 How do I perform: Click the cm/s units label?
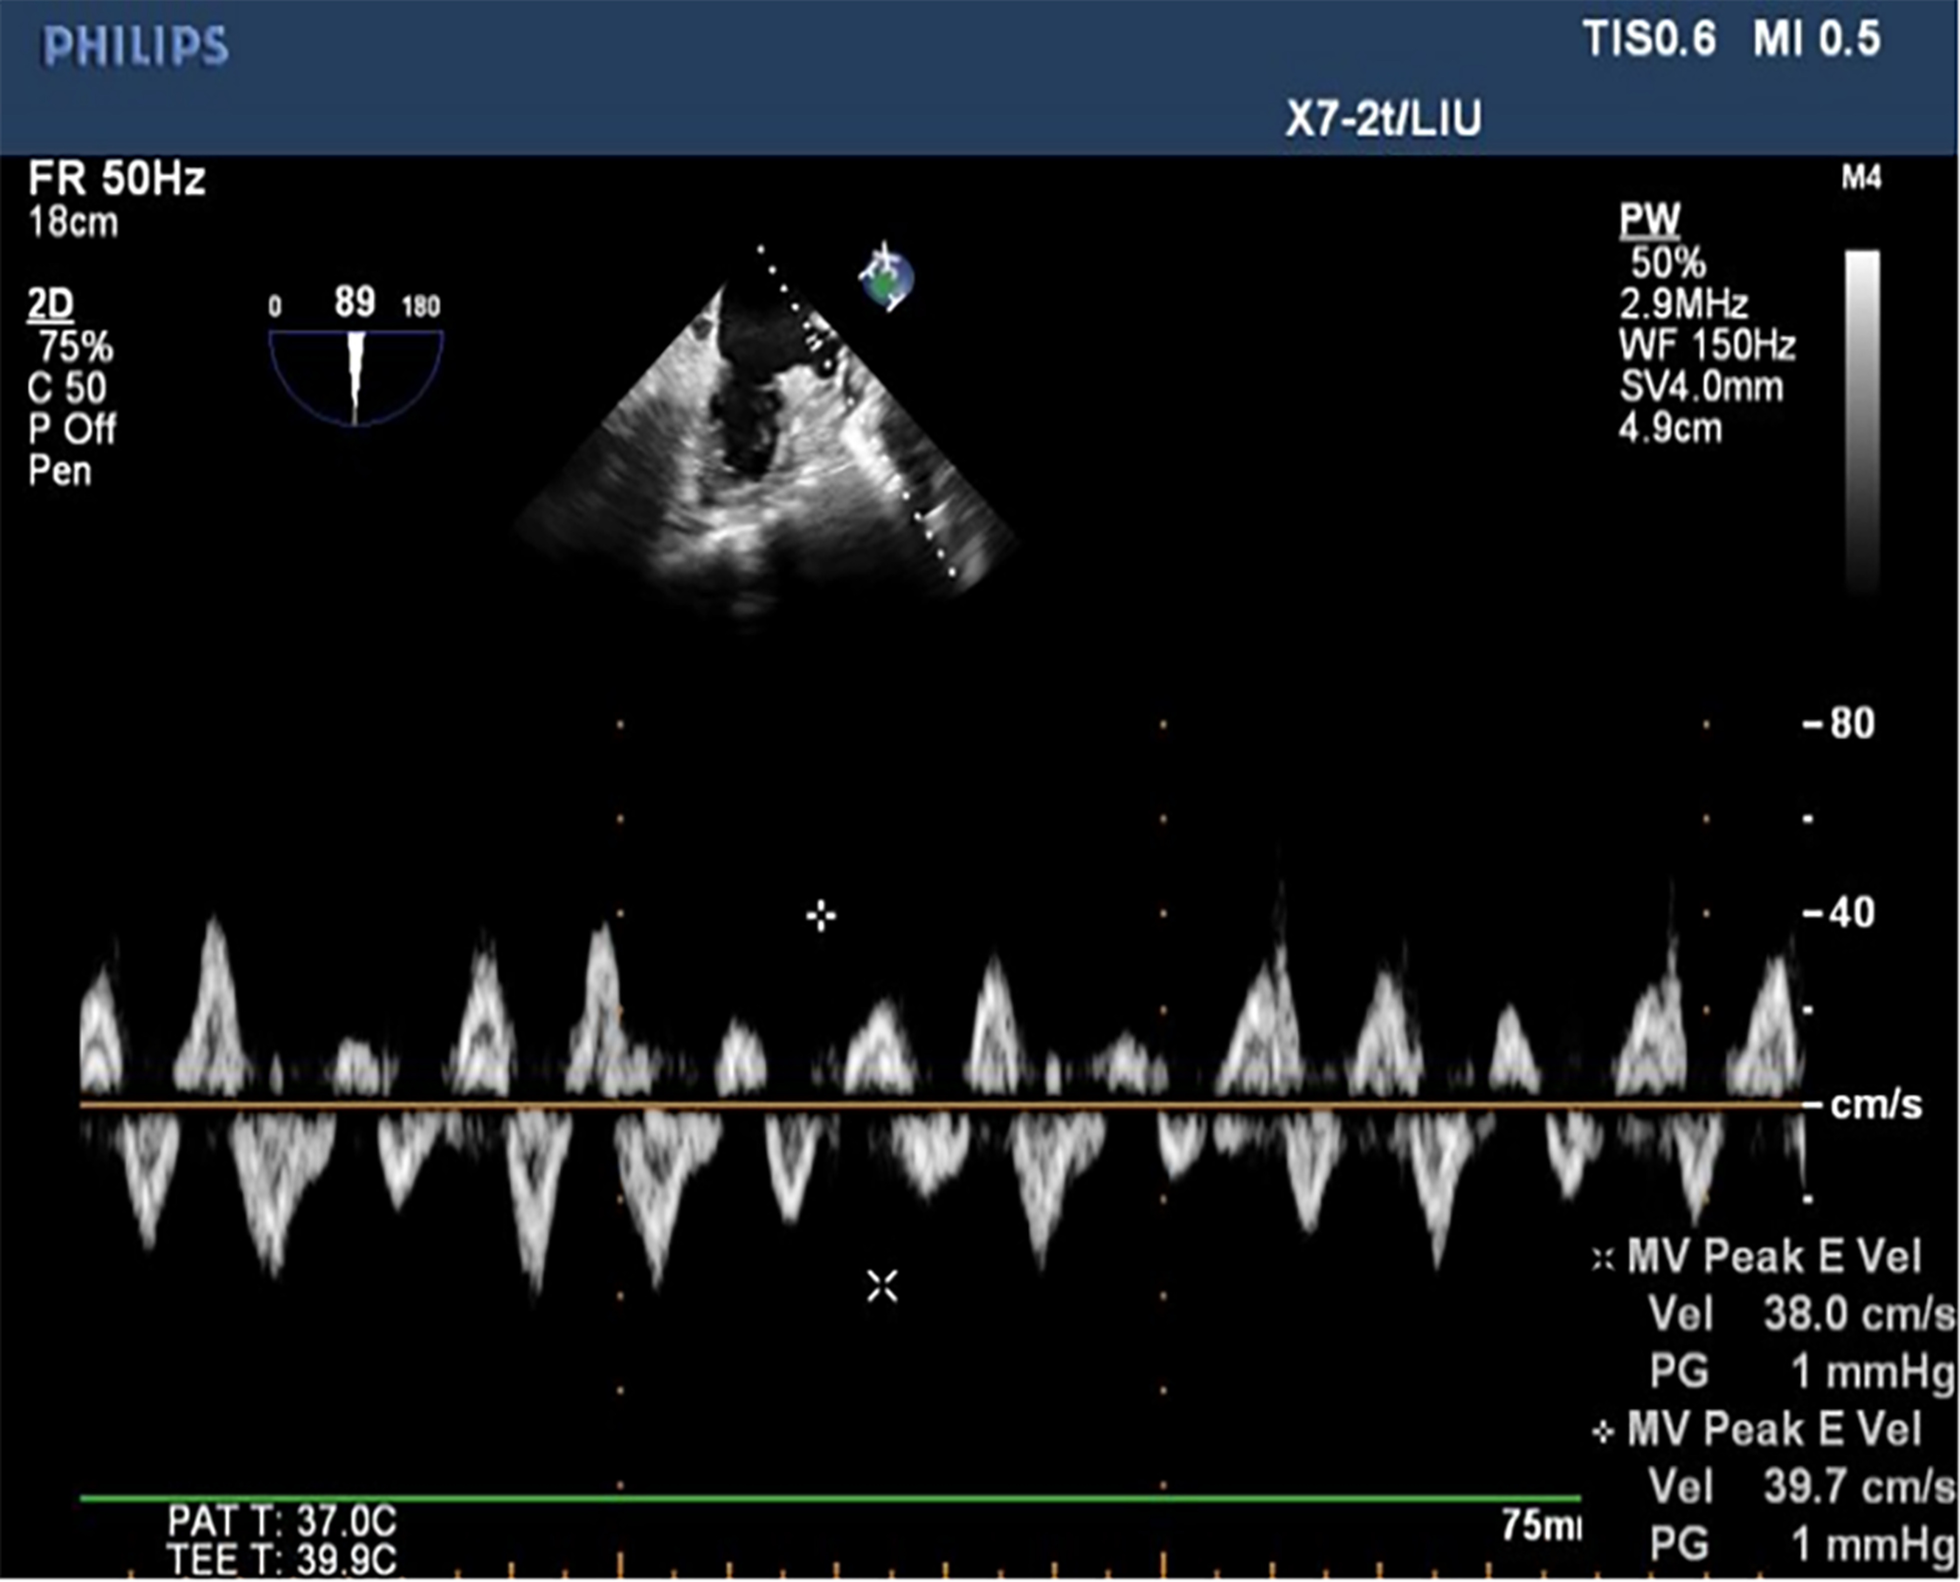click(1876, 1104)
